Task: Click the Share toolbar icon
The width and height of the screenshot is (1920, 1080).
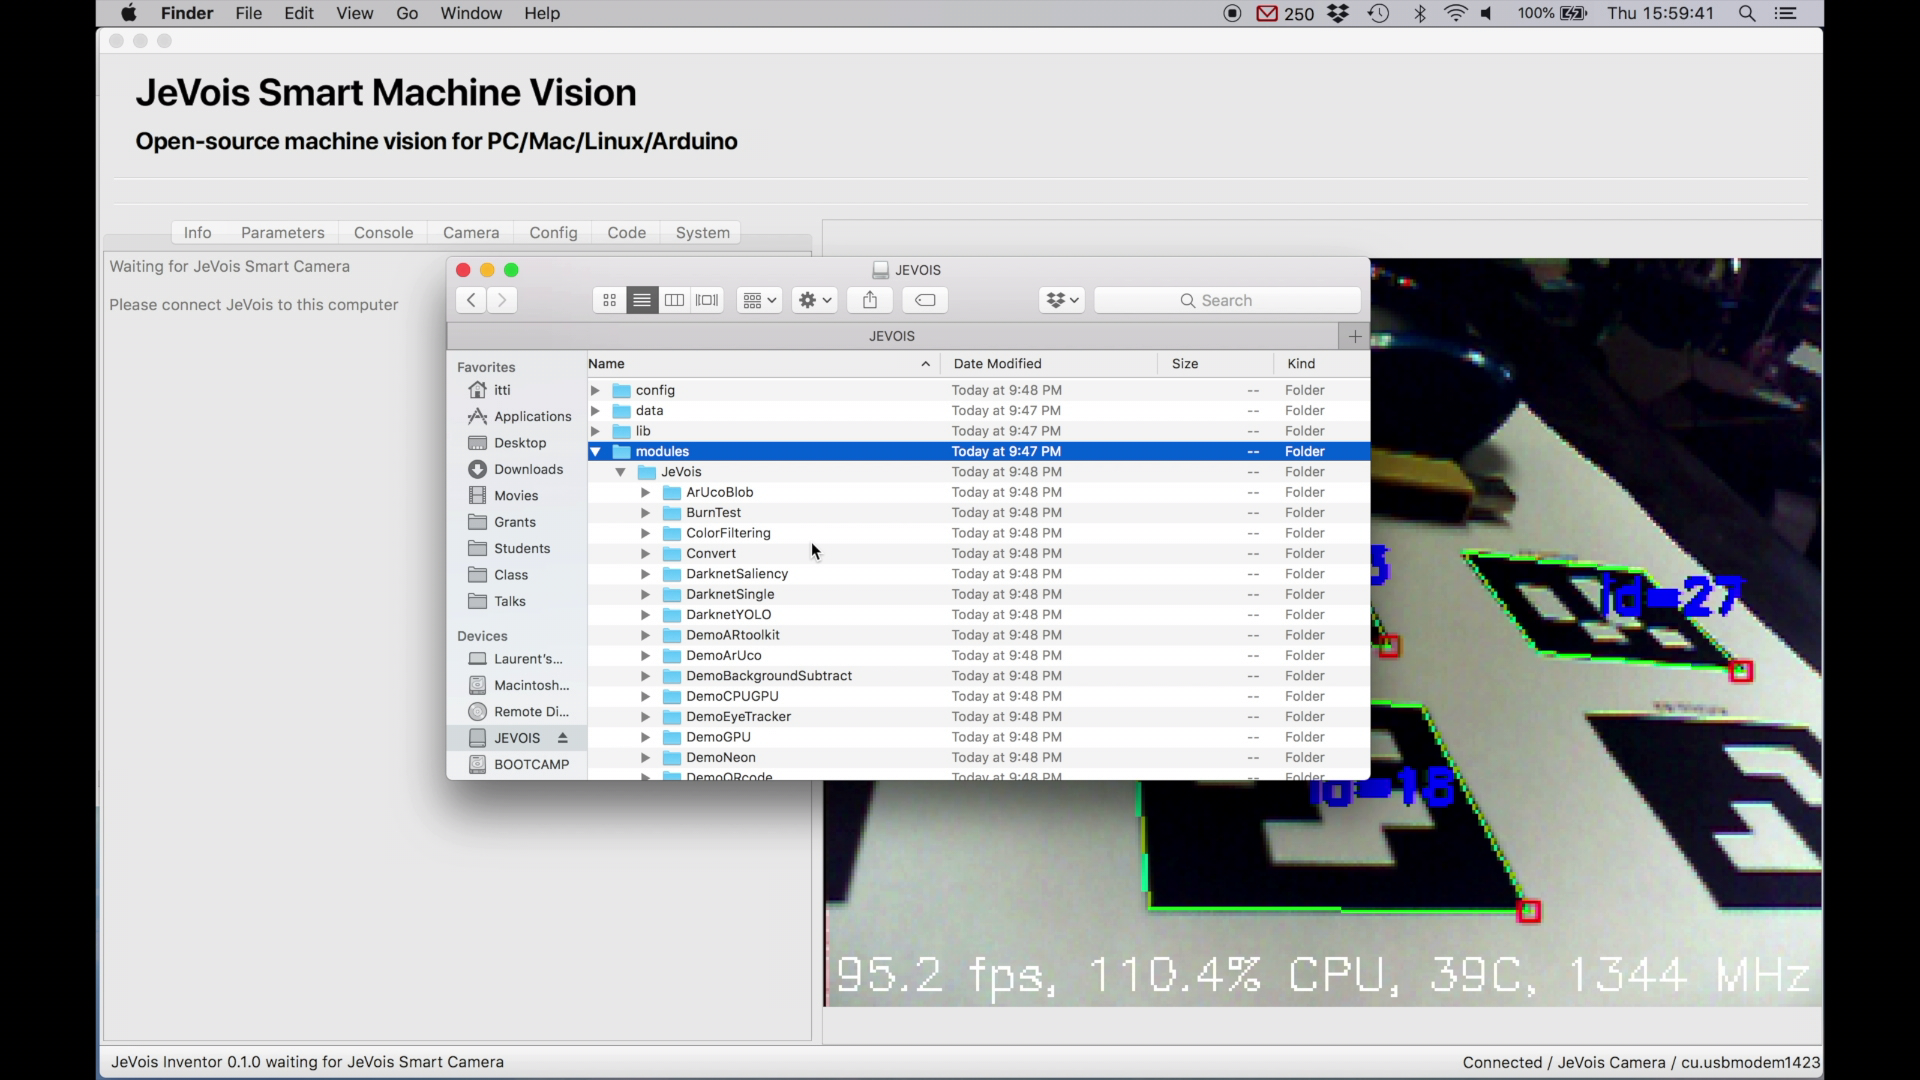Action: click(x=870, y=300)
